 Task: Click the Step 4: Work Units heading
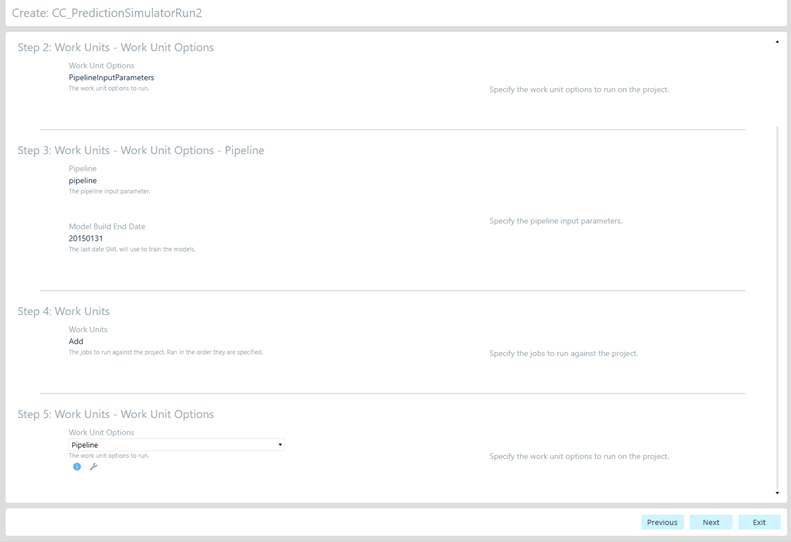pyautogui.click(x=63, y=312)
